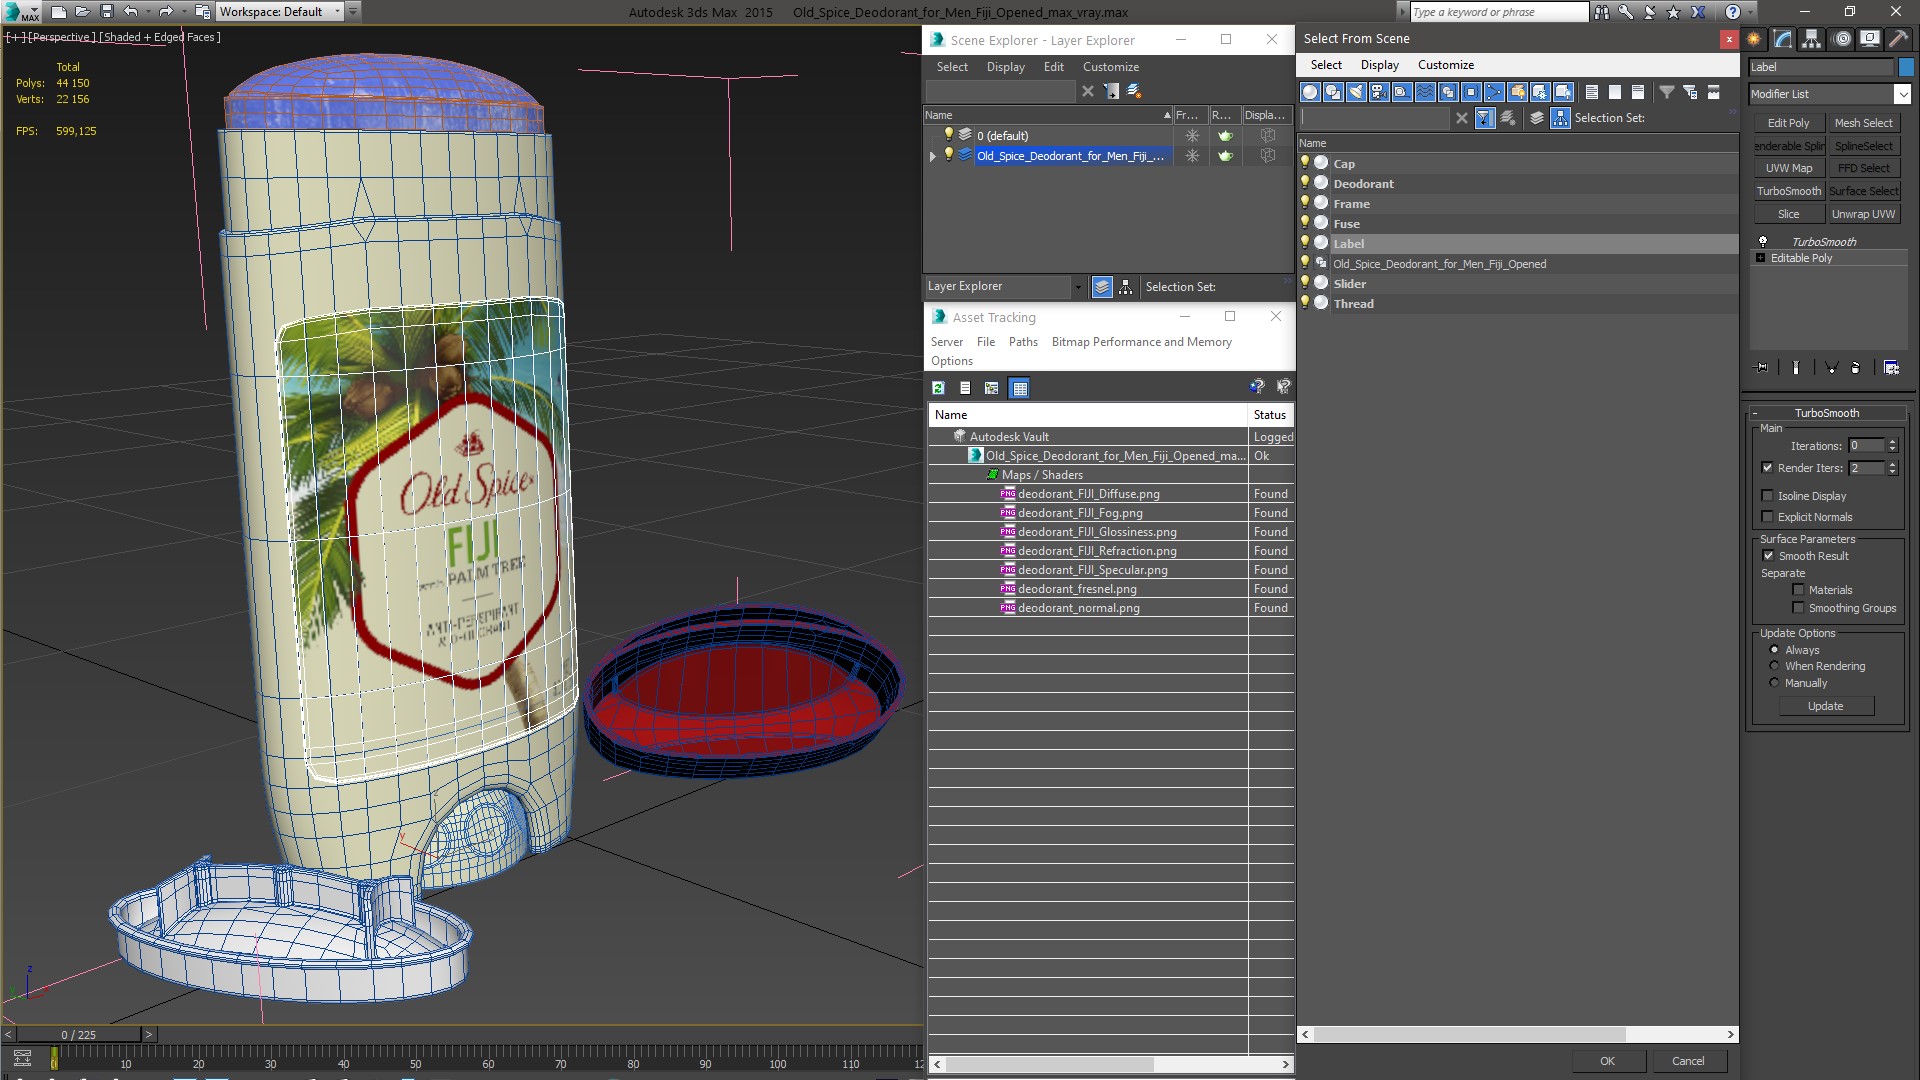The width and height of the screenshot is (1920, 1080).
Task: Open the Layer Explorer dropdown at panel bottom
Action: tap(1077, 287)
